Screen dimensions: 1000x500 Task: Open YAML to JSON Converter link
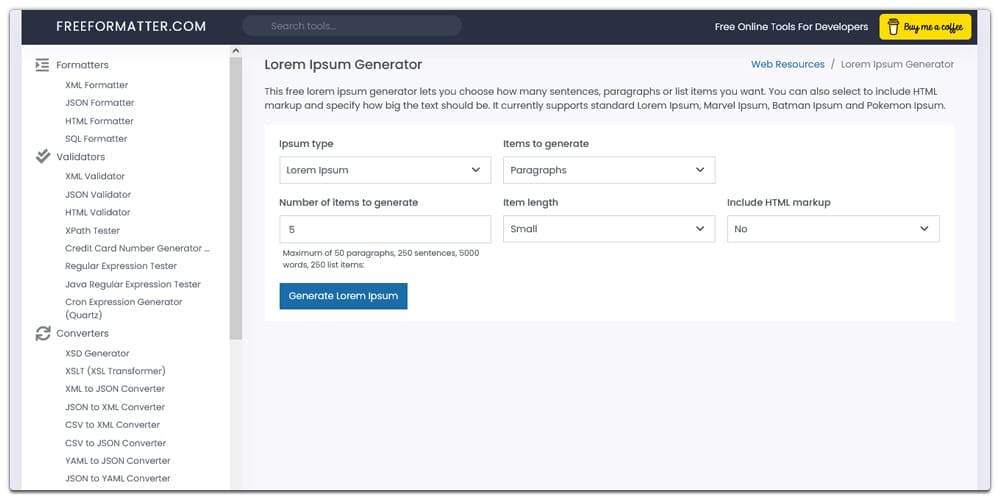click(118, 460)
